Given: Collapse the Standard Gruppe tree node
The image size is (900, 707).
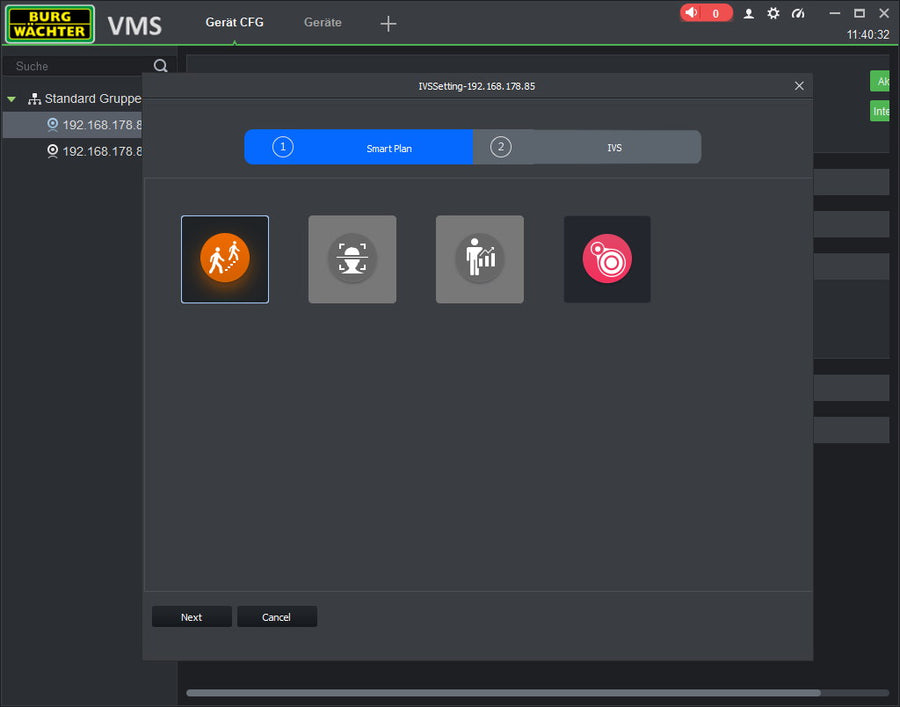Looking at the screenshot, I should [x=12, y=99].
